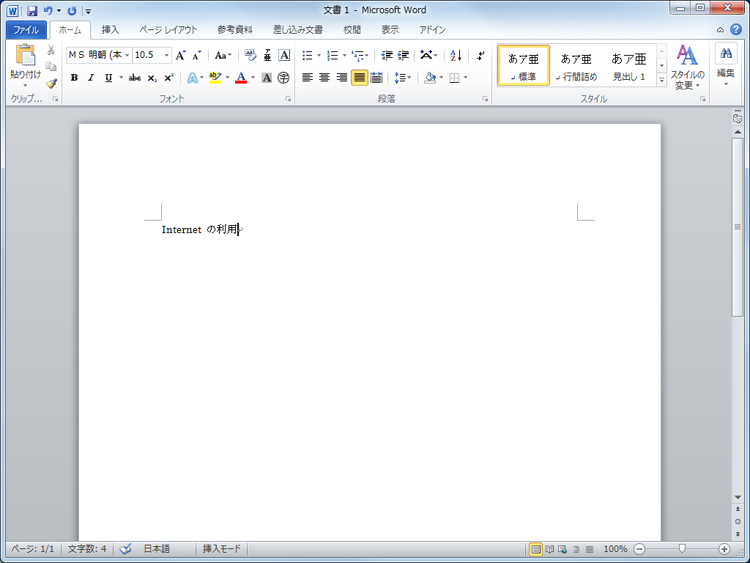Viewport: 750px width, 563px height.
Task: Click the Superscript icon
Action: (x=169, y=77)
